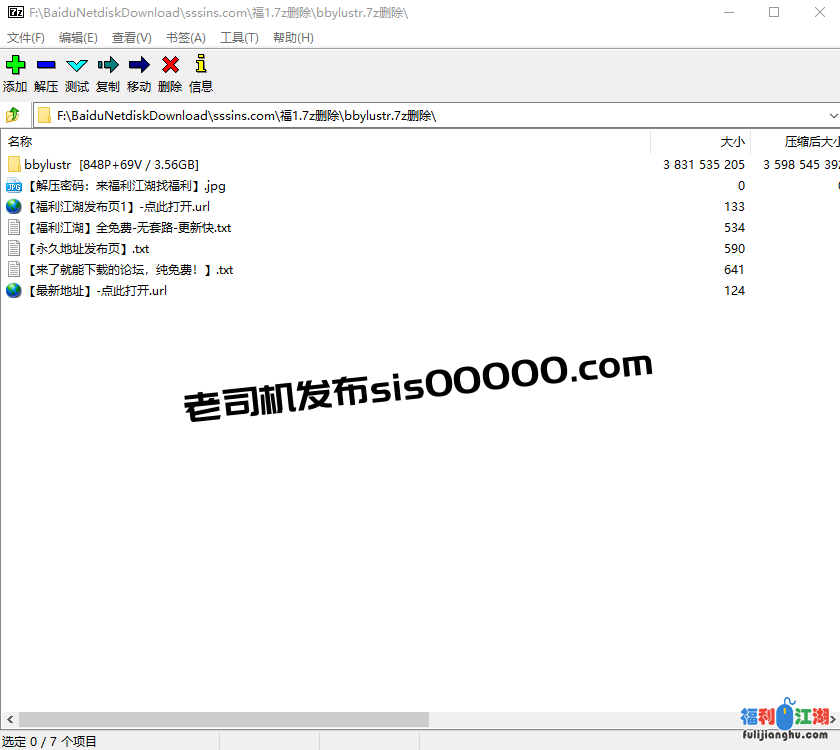Click the address bar path field
Screen dimensions: 840x750
pyautogui.click(x=400, y=116)
